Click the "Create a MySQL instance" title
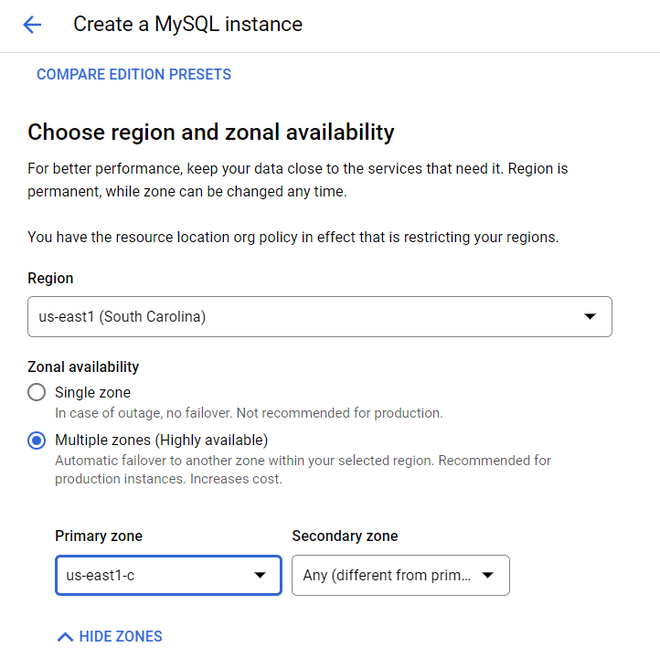The image size is (660, 658). pyautogui.click(x=188, y=24)
